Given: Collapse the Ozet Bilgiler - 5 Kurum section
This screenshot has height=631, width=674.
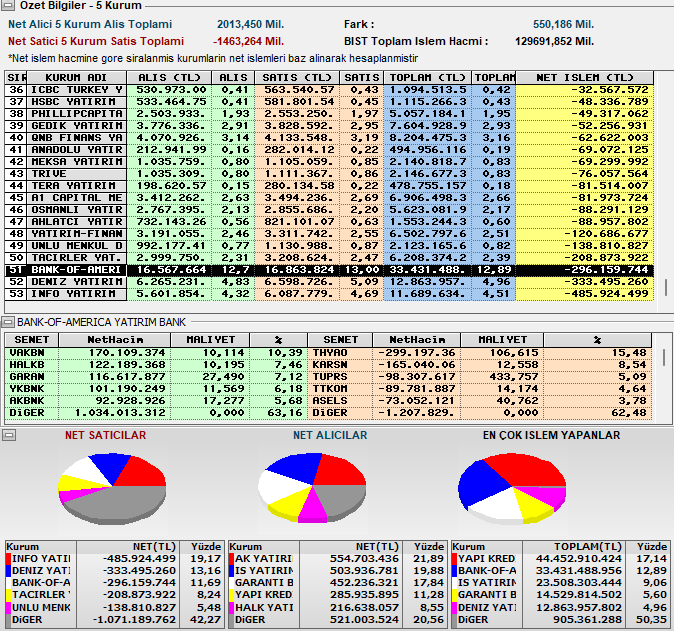Looking at the screenshot, I should click(x=8, y=5).
